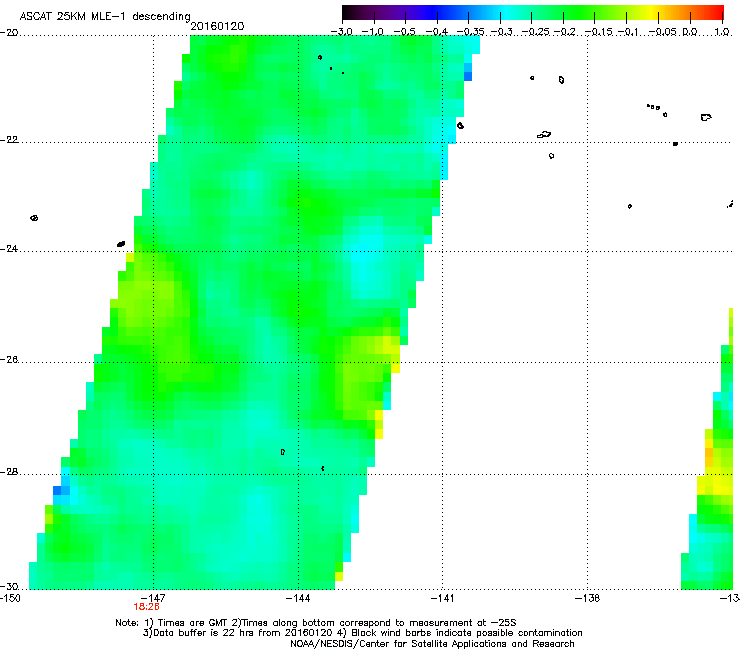Click the colorbar label -0.4

pos(437,32)
